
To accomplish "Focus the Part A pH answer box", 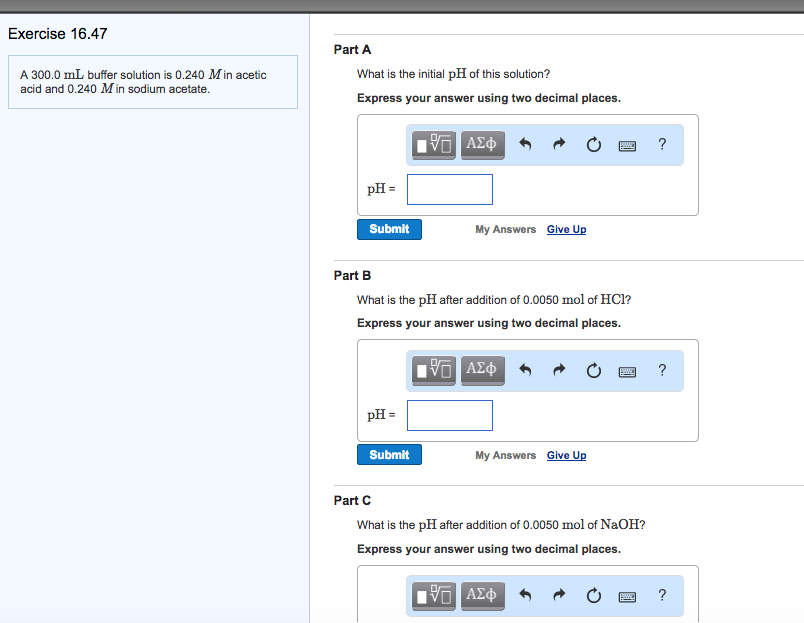I will click(x=450, y=189).
